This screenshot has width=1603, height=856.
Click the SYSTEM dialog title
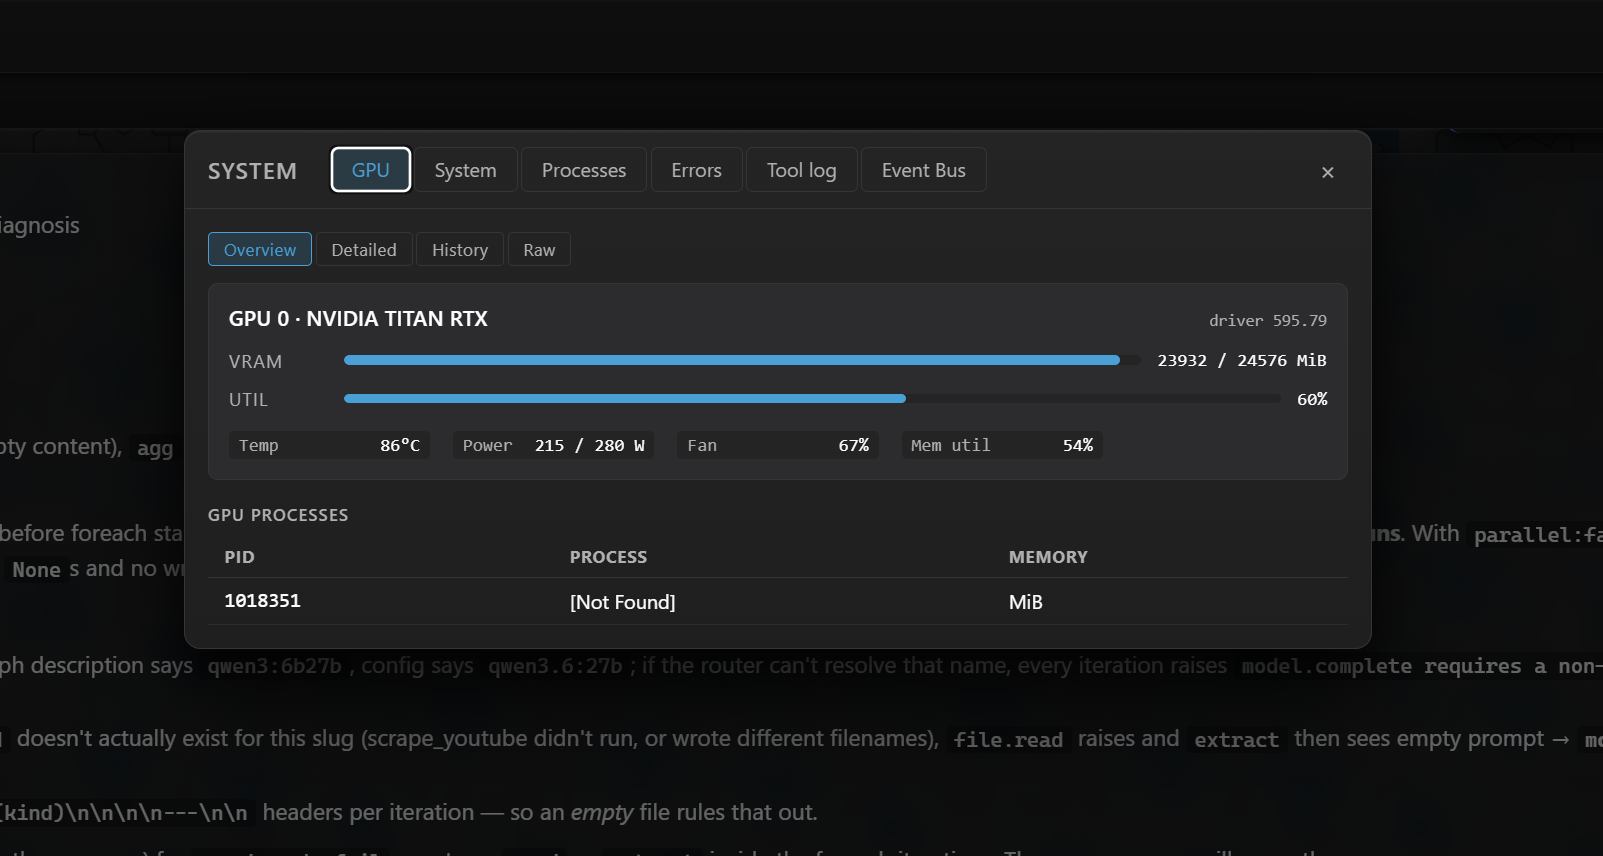pyautogui.click(x=252, y=171)
